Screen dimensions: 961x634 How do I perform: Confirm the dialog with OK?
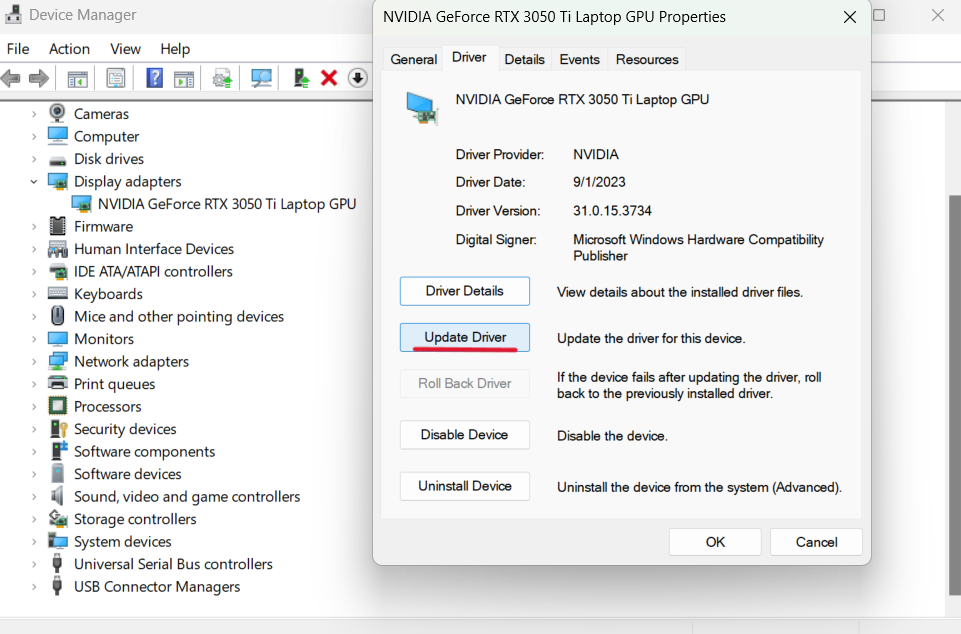point(715,542)
